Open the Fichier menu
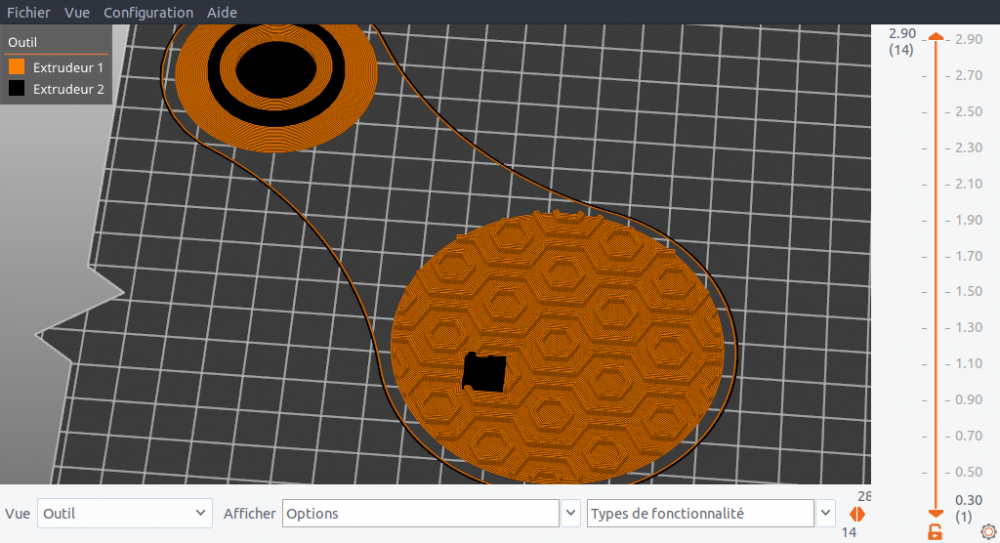The width and height of the screenshot is (1000, 543). (29, 12)
